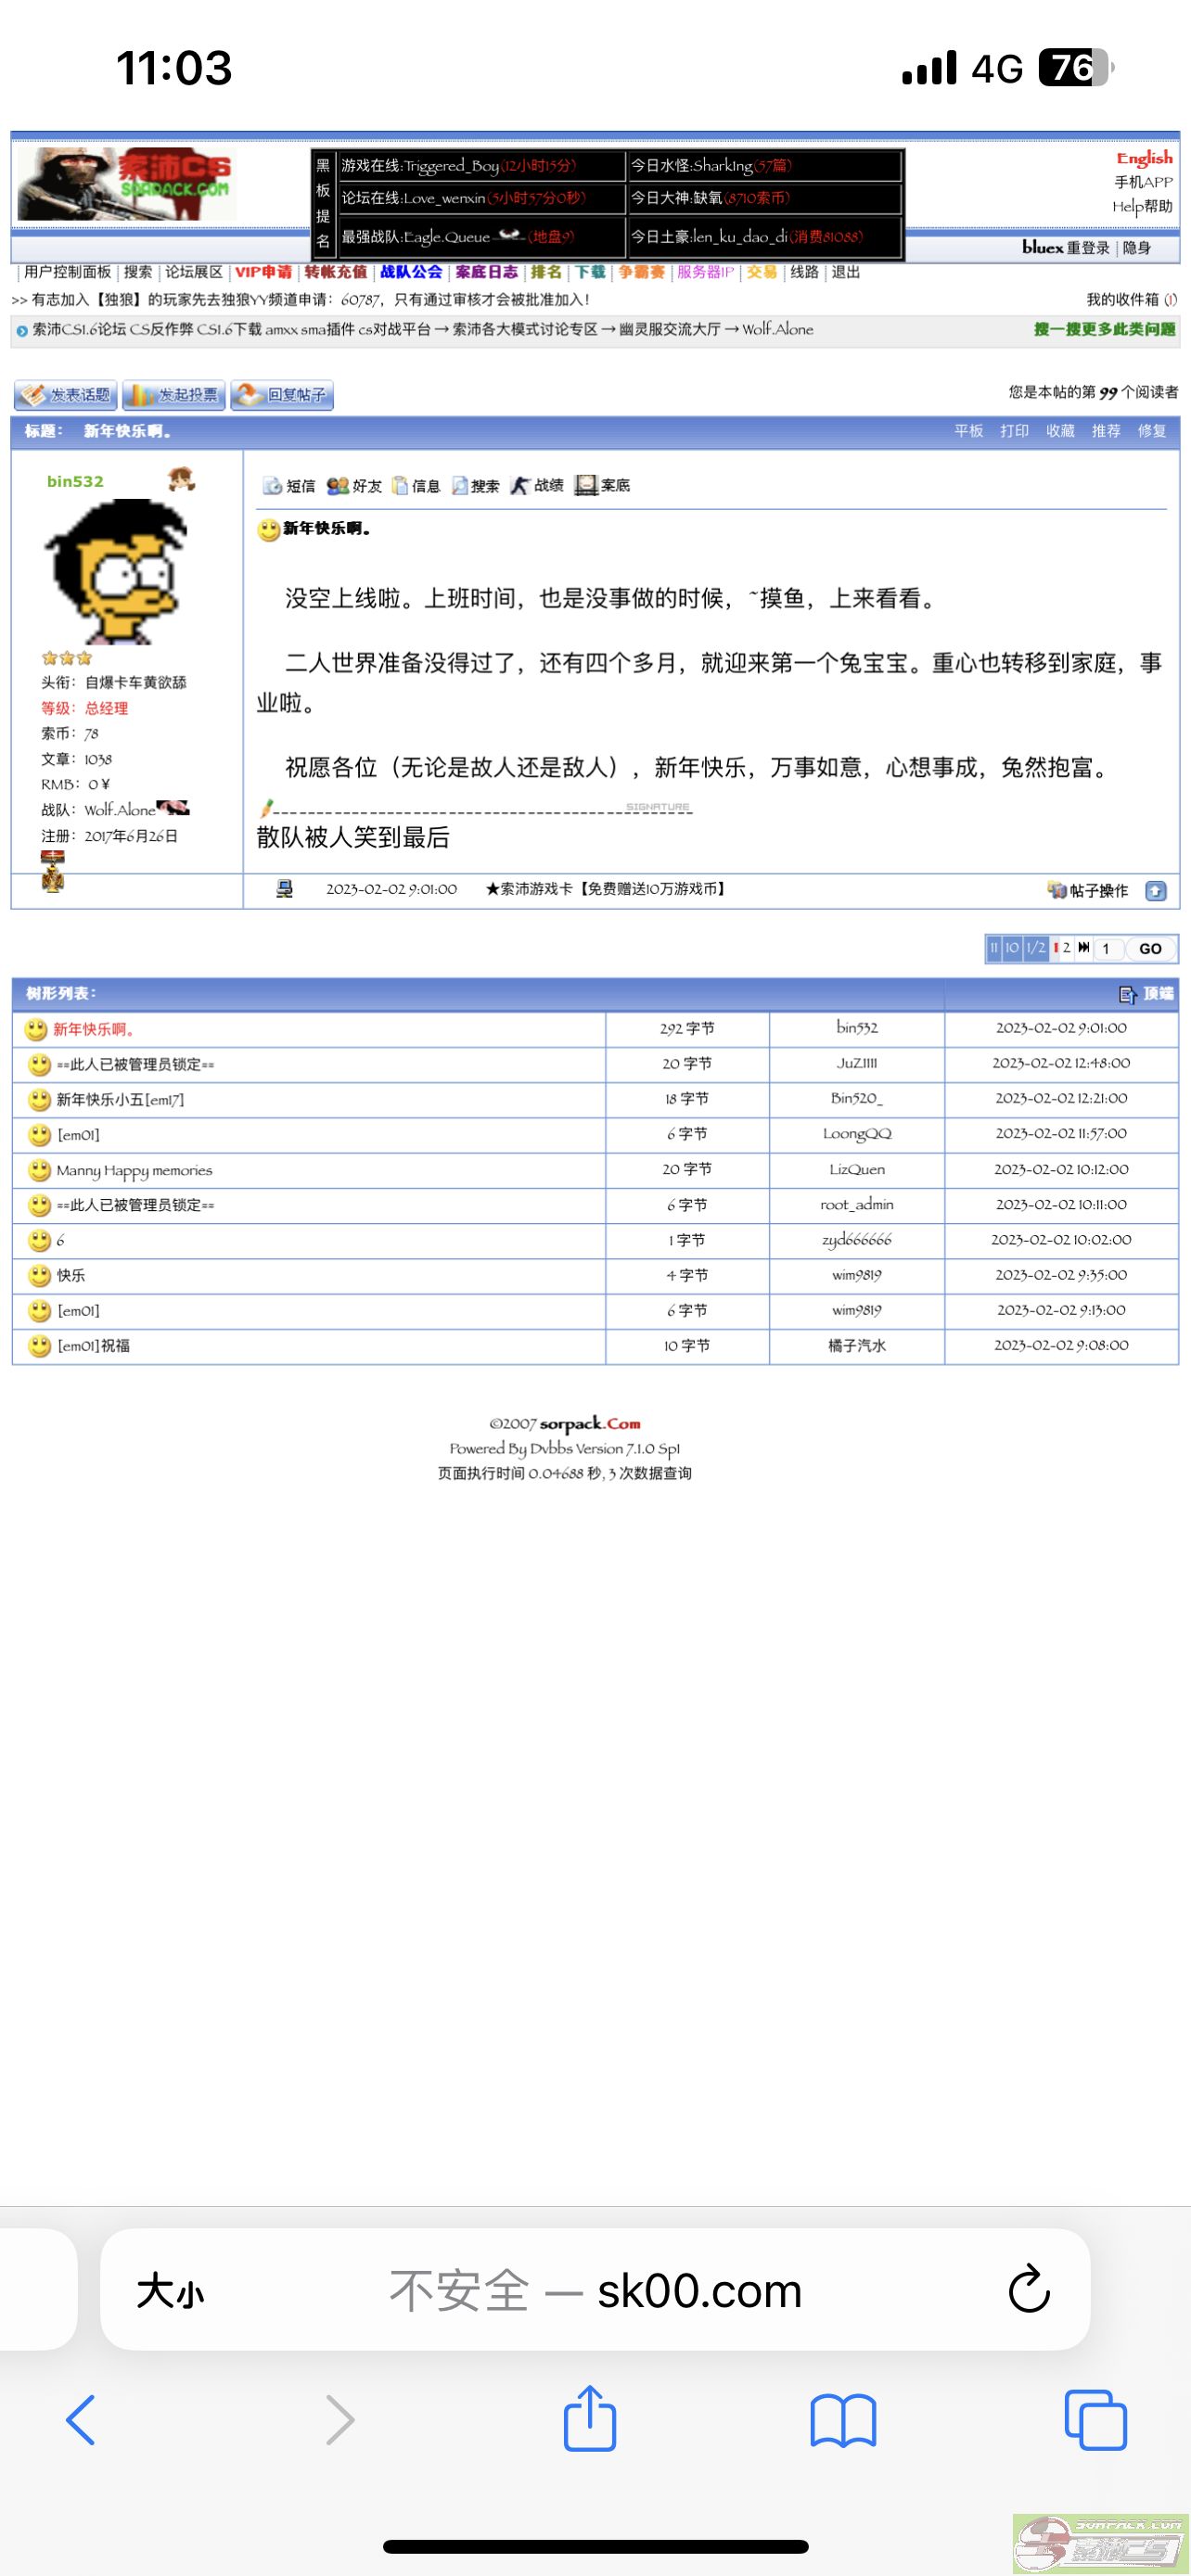Open the 战队公会 menu item
The image size is (1191, 2576).
(411, 272)
